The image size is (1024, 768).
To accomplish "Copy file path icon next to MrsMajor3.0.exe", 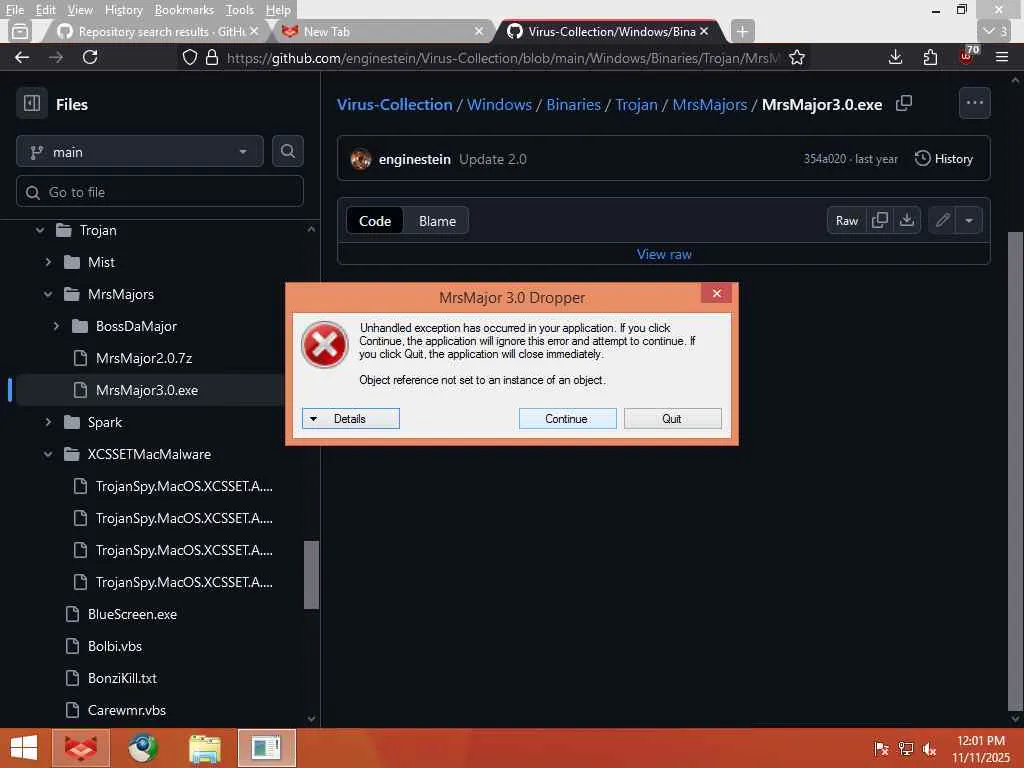I will point(904,103).
